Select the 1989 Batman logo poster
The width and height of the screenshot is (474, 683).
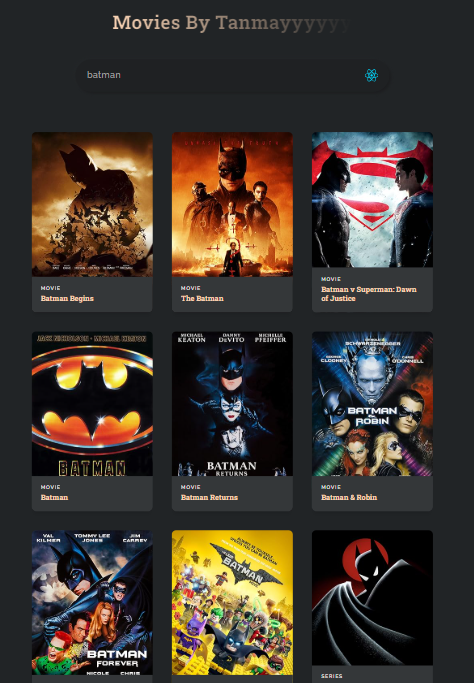click(x=92, y=404)
